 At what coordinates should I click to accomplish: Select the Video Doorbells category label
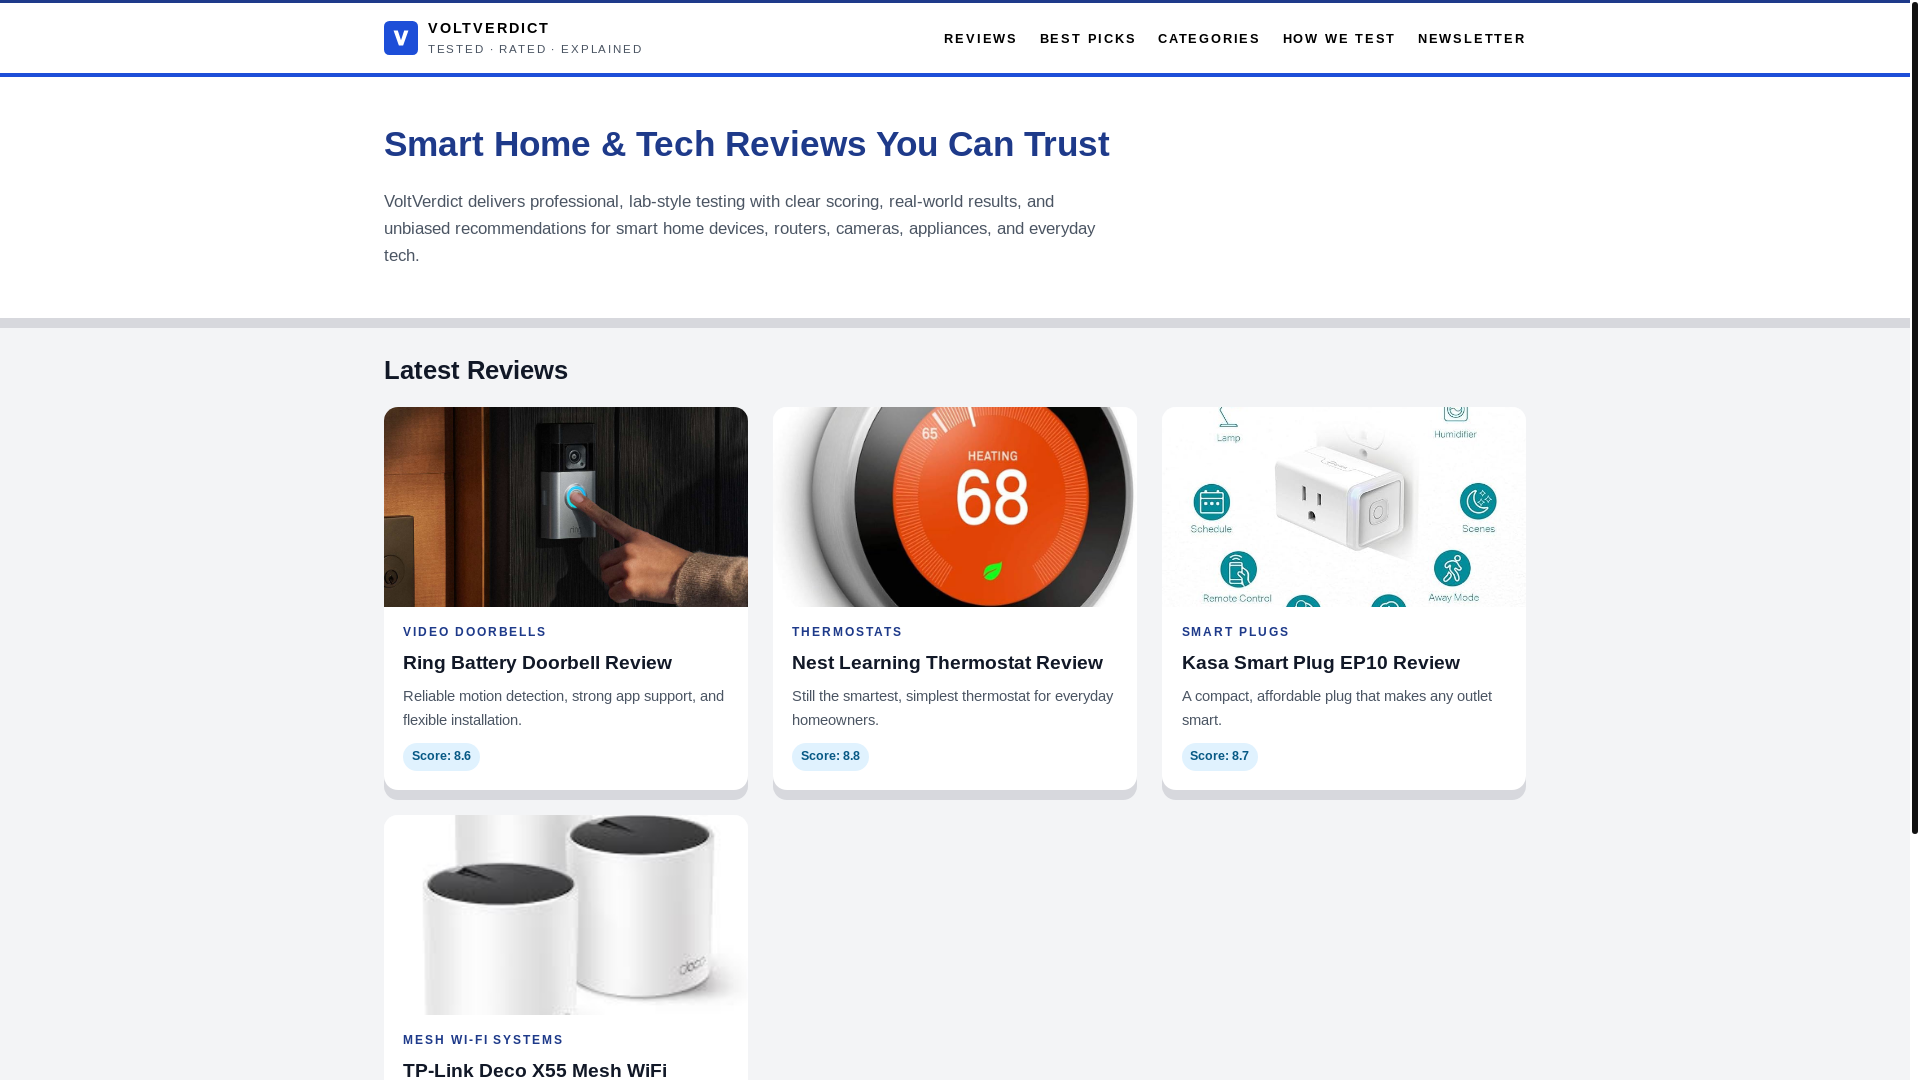(x=474, y=632)
